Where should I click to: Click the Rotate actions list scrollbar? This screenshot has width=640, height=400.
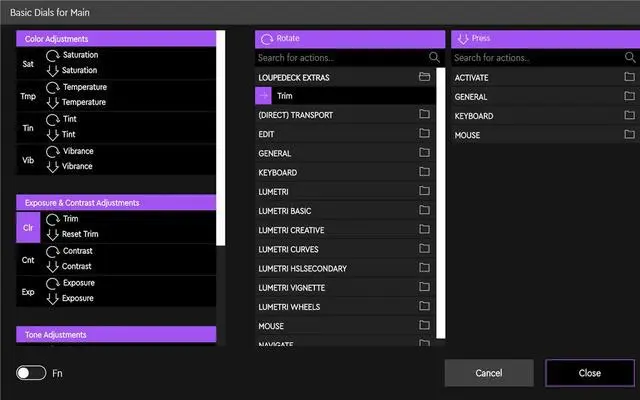441,203
